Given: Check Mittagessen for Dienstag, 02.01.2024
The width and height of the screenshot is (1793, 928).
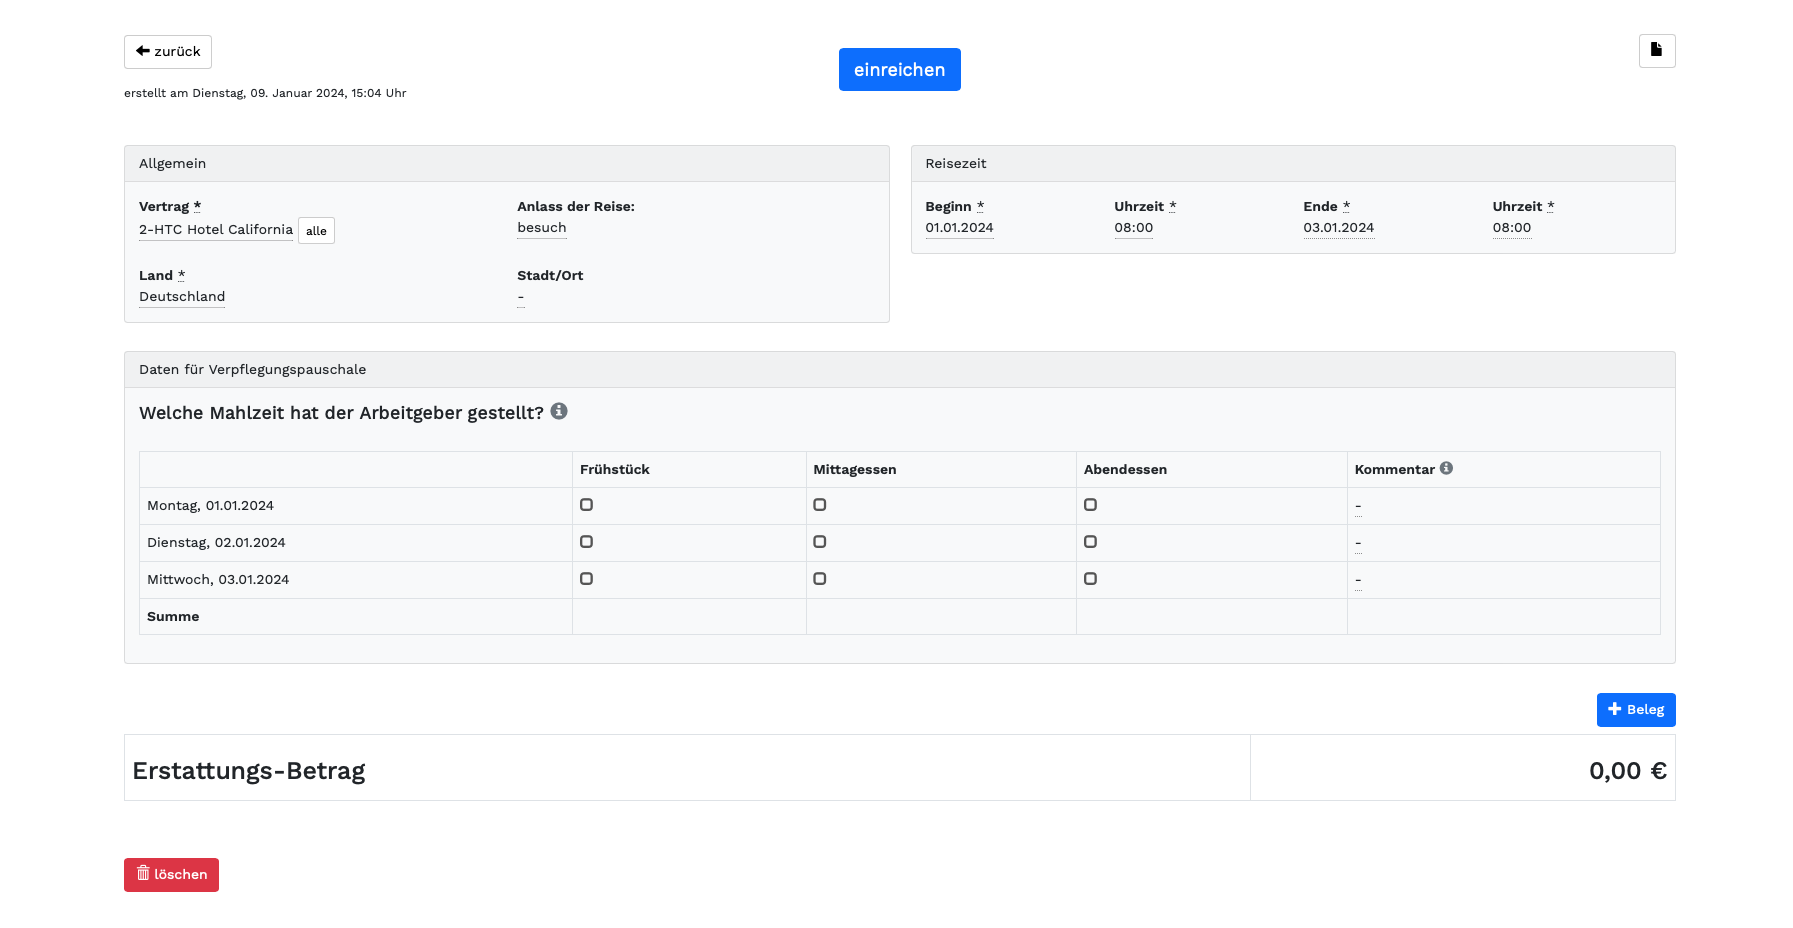Looking at the screenshot, I should click(x=820, y=542).
